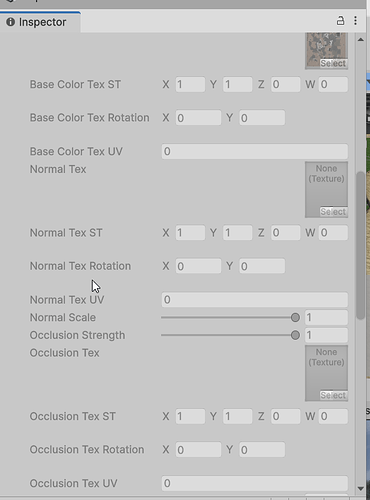370x500 pixels.
Task: Click Base Color Tex Rotation Y field
Action: 262,118
